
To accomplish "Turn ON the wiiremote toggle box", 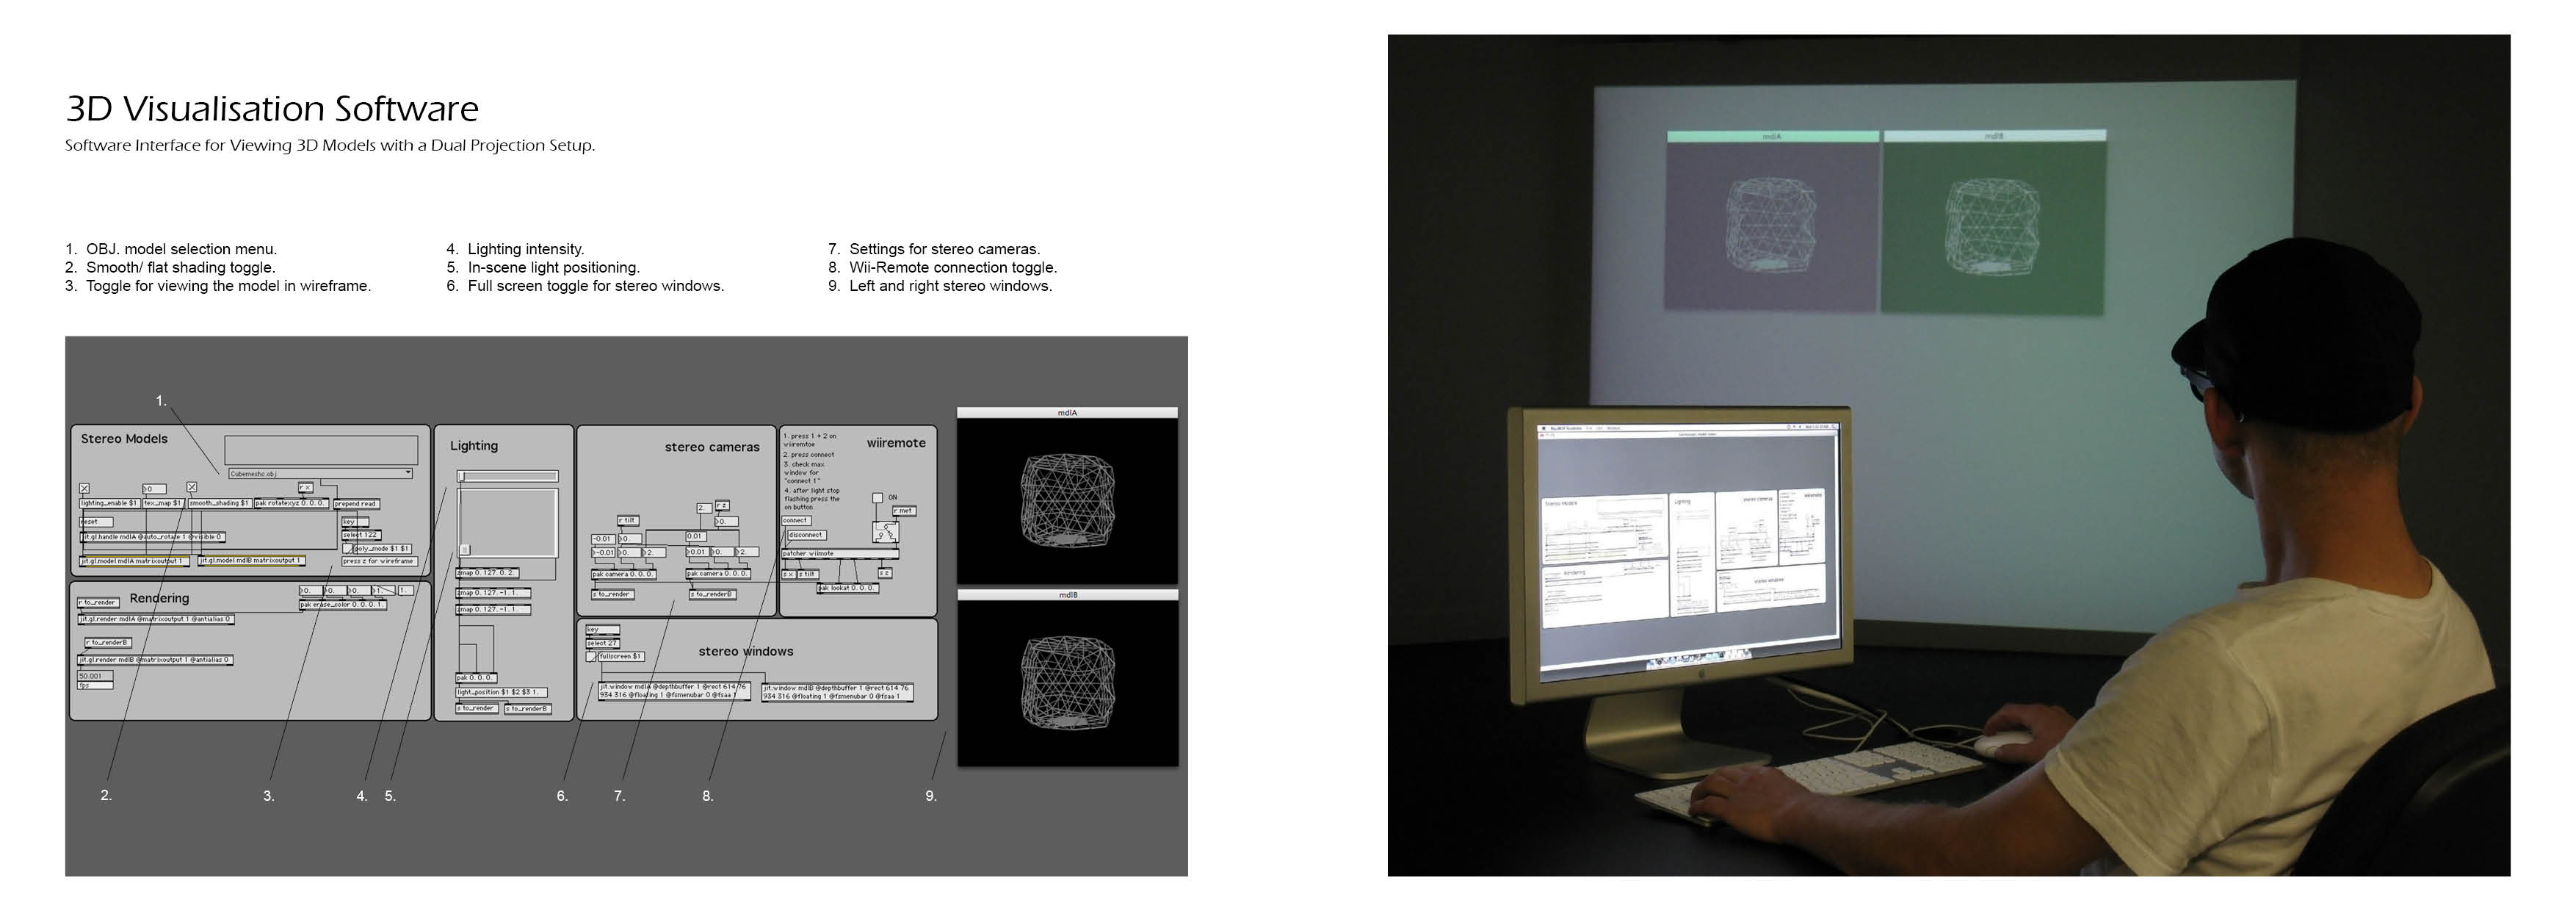I will [877, 498].
